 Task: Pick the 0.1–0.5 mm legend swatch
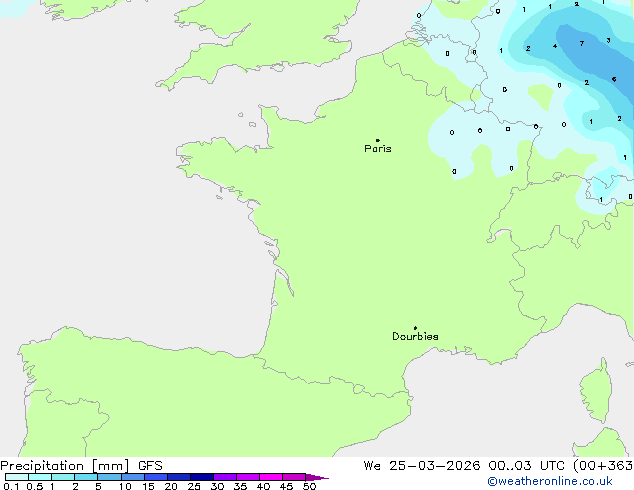[x=17, y=477]
